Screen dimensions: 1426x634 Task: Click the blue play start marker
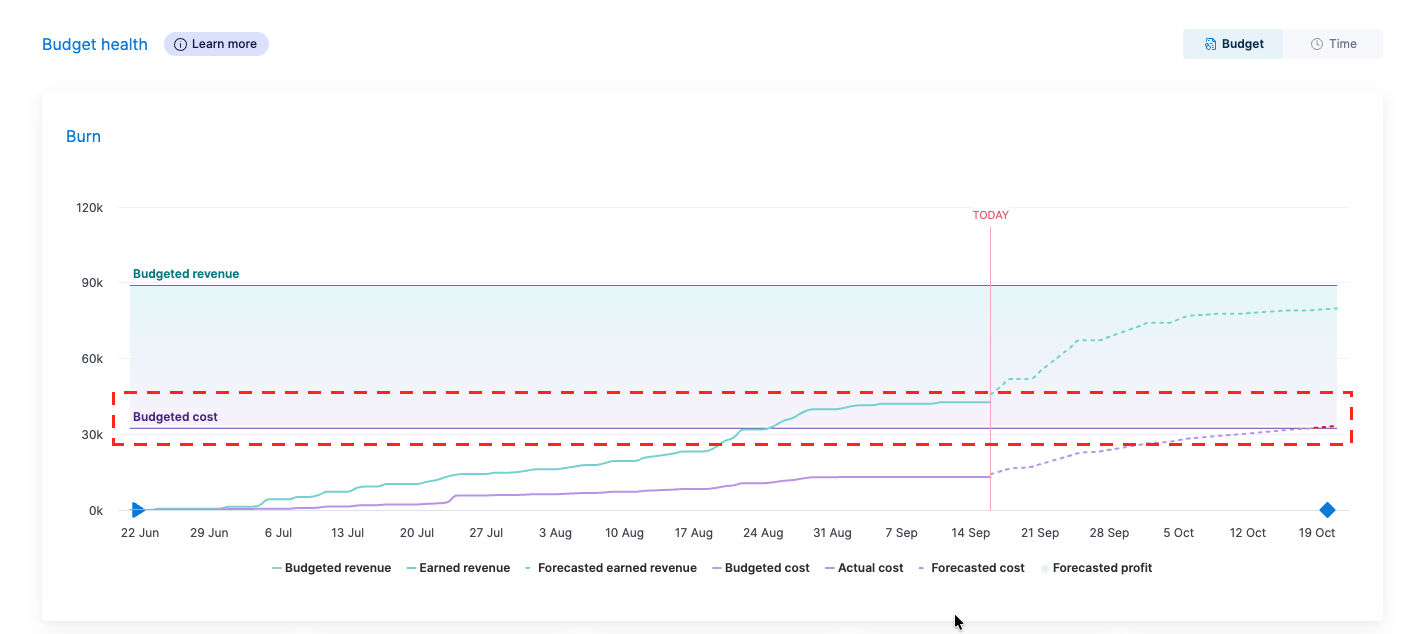[138, 510]
